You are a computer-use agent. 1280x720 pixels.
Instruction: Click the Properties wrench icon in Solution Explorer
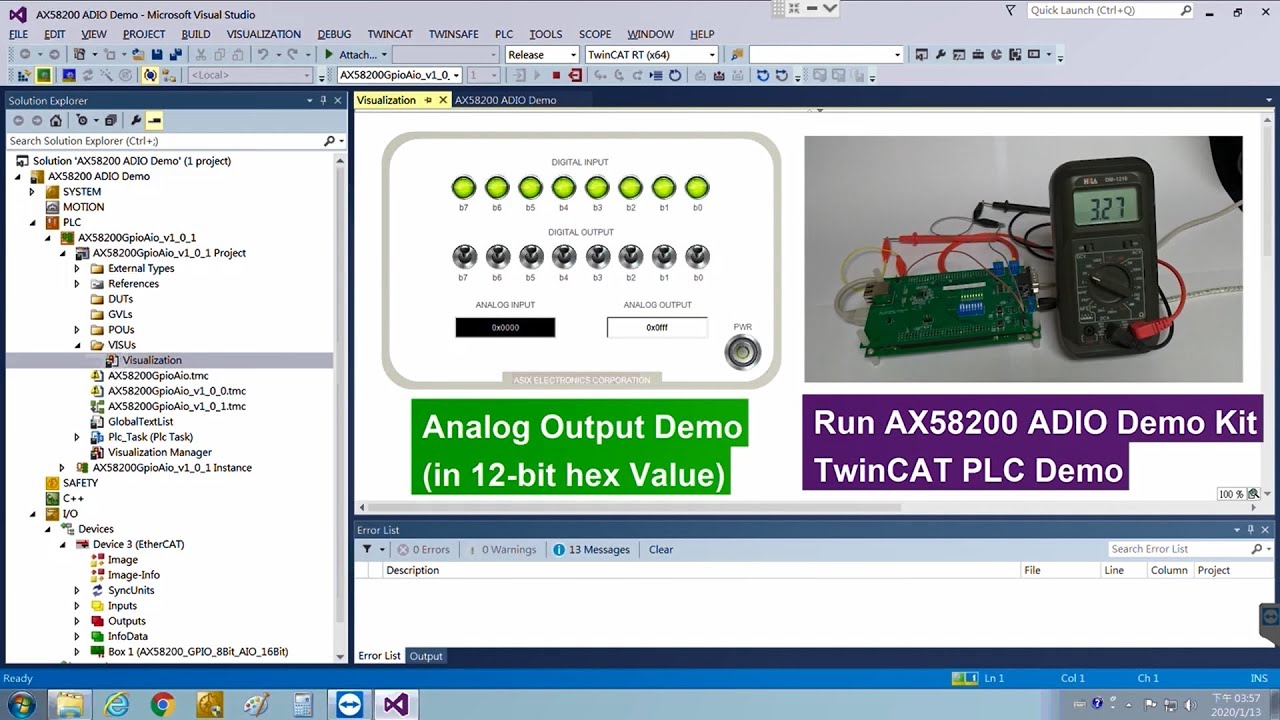pos(136,120)
